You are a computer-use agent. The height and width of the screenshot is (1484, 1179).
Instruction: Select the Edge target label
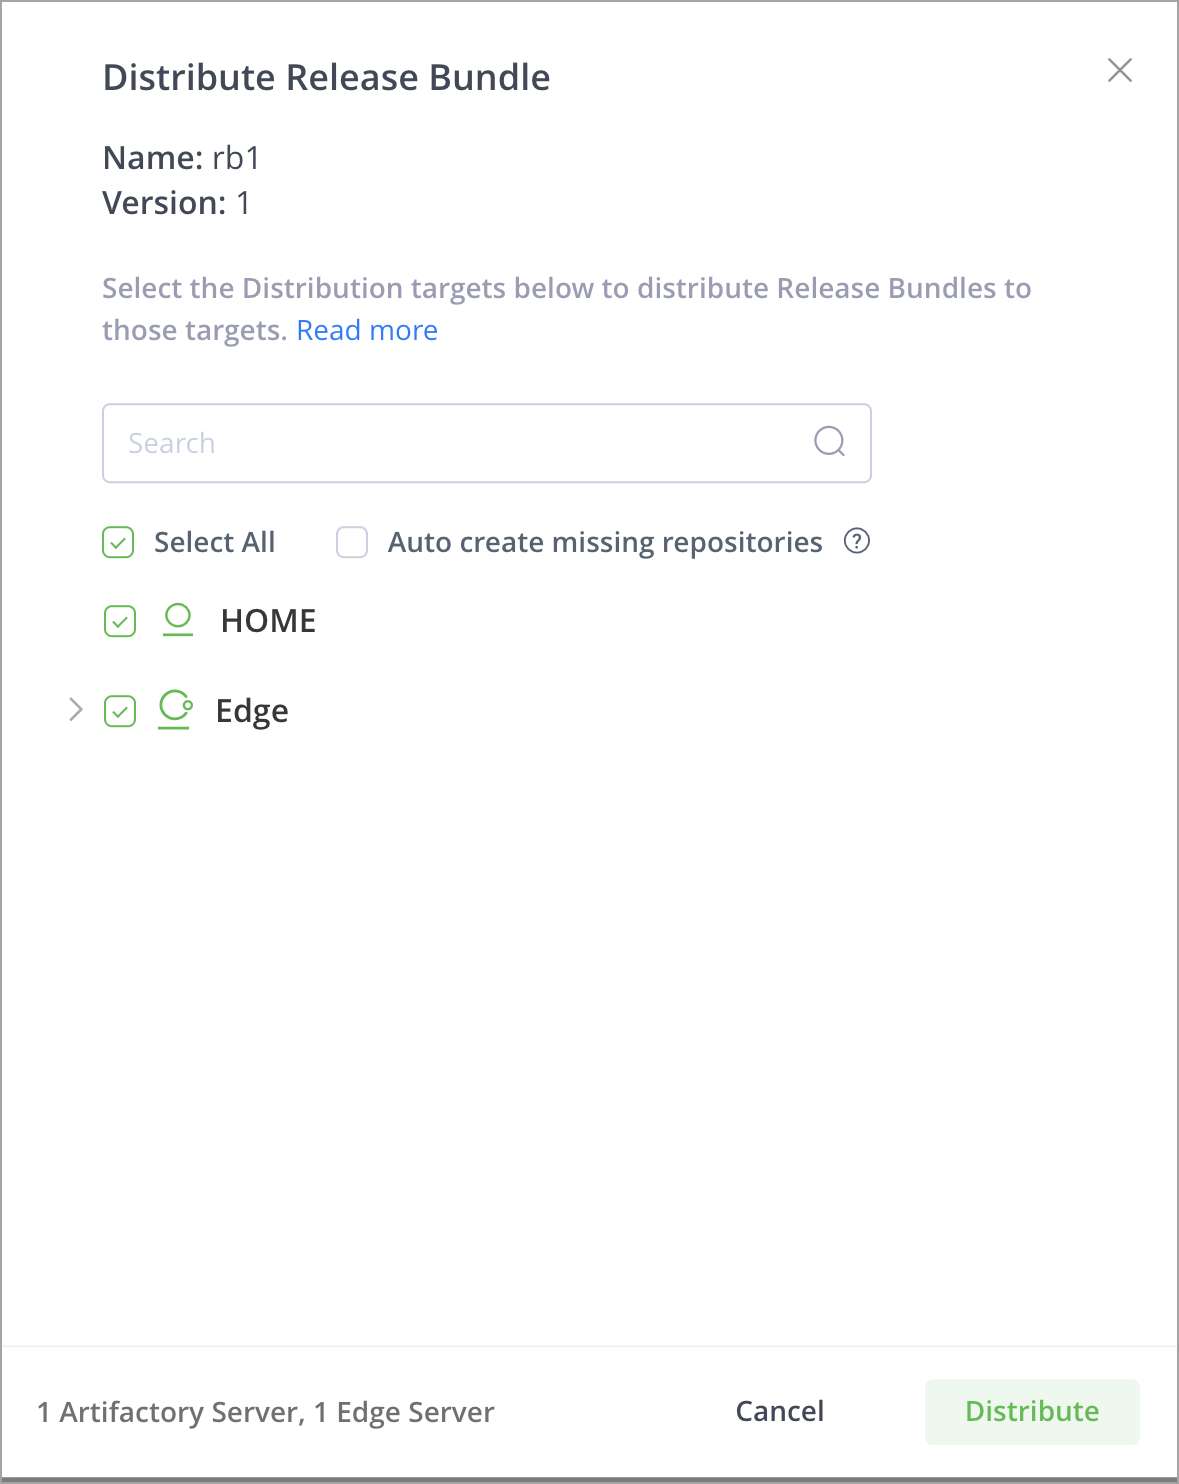tap(252, 711)
